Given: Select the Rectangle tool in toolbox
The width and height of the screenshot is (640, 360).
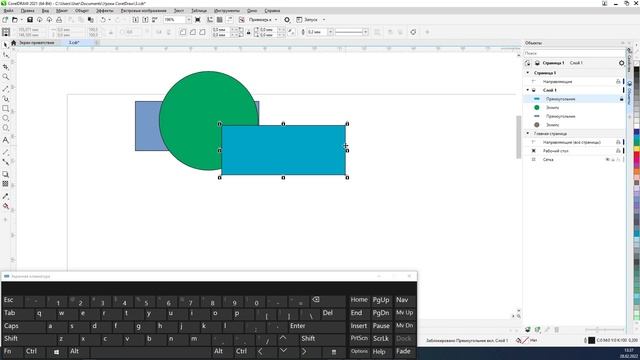Looking at the screenshot, I should coord(5,109).
